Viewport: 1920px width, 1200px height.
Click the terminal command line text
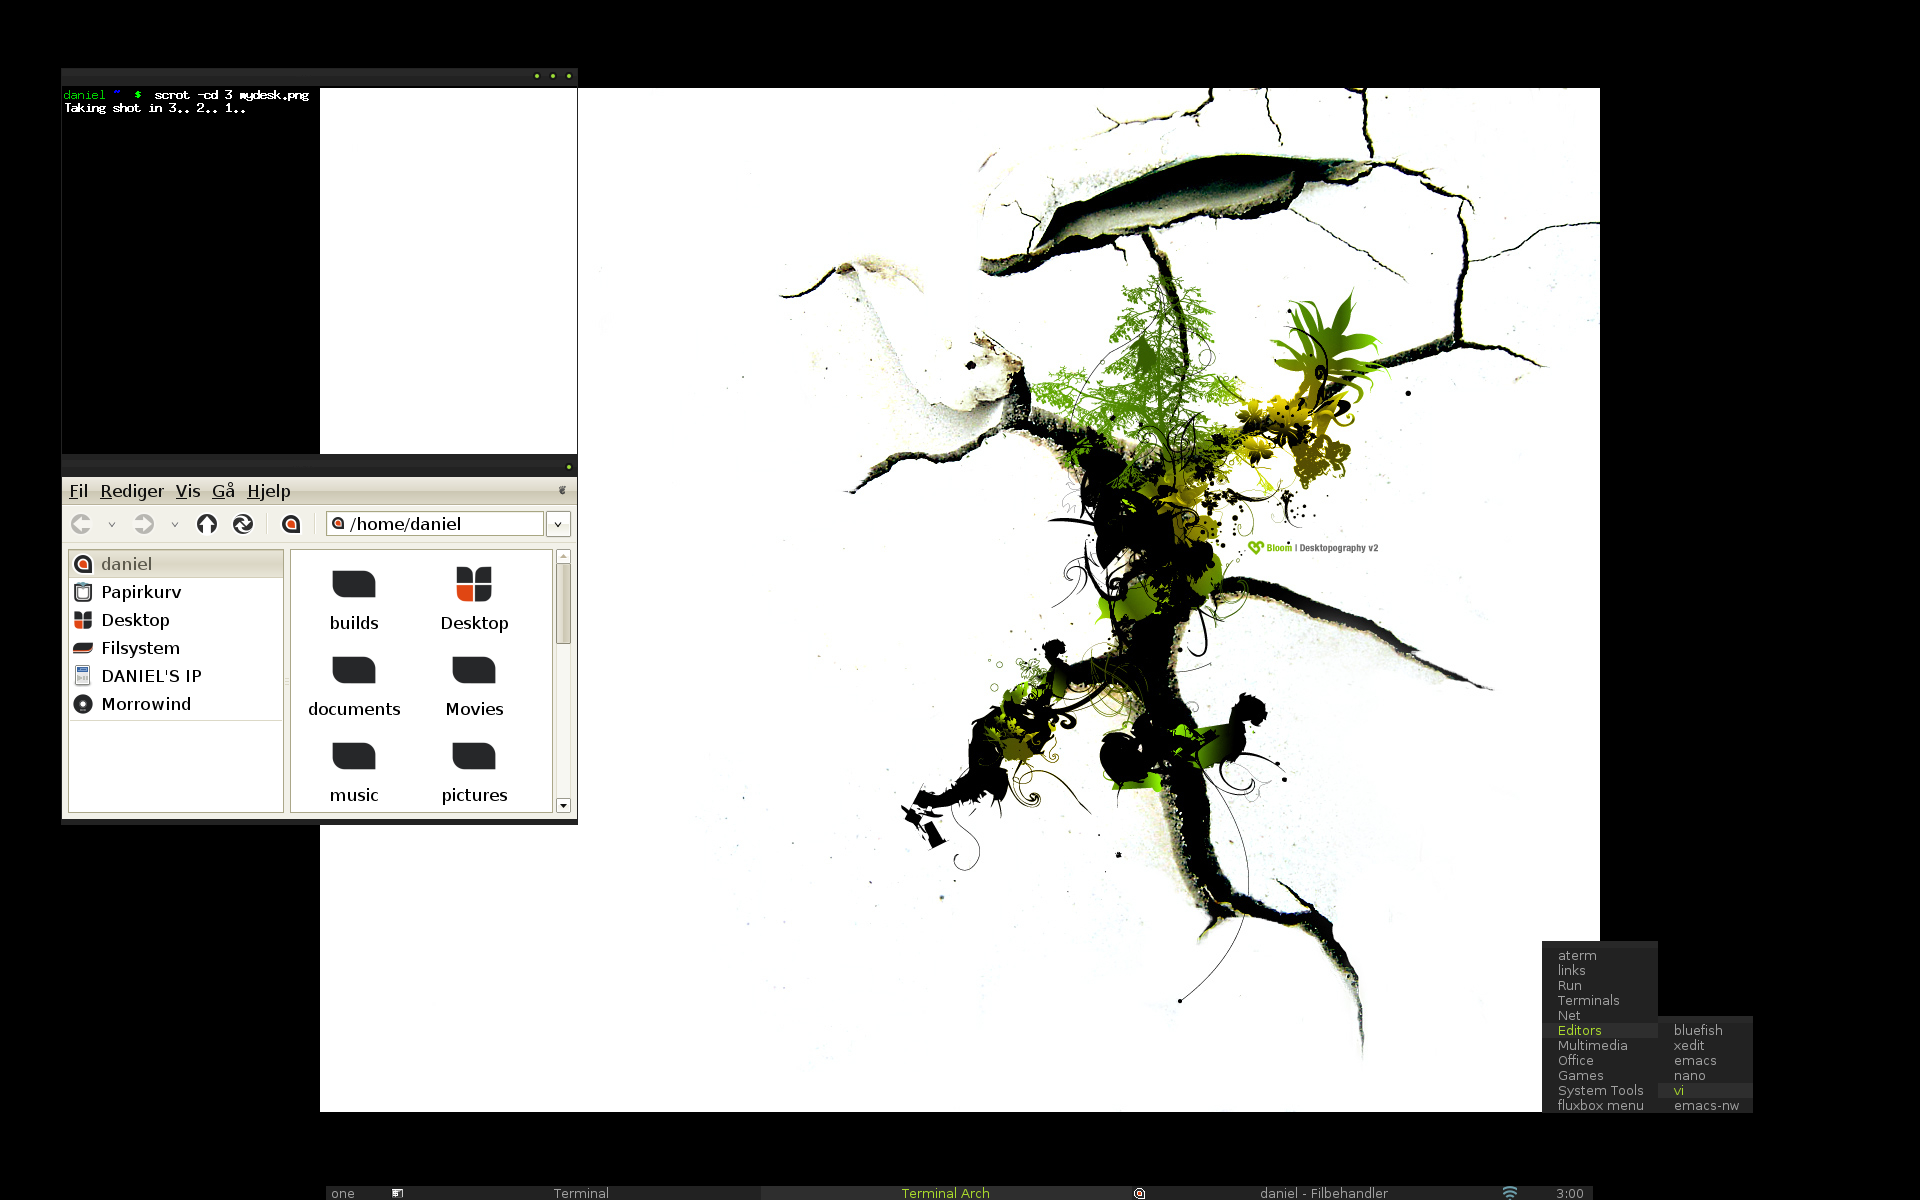pyautogui.click(x=231, y=95)
